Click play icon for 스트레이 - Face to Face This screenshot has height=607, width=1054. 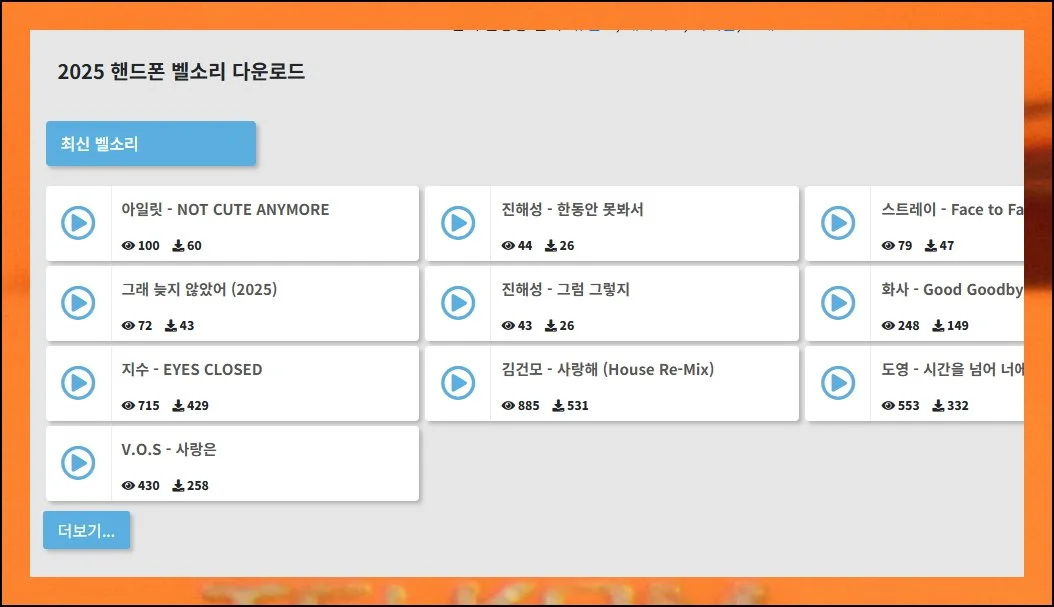click(838, 222)
